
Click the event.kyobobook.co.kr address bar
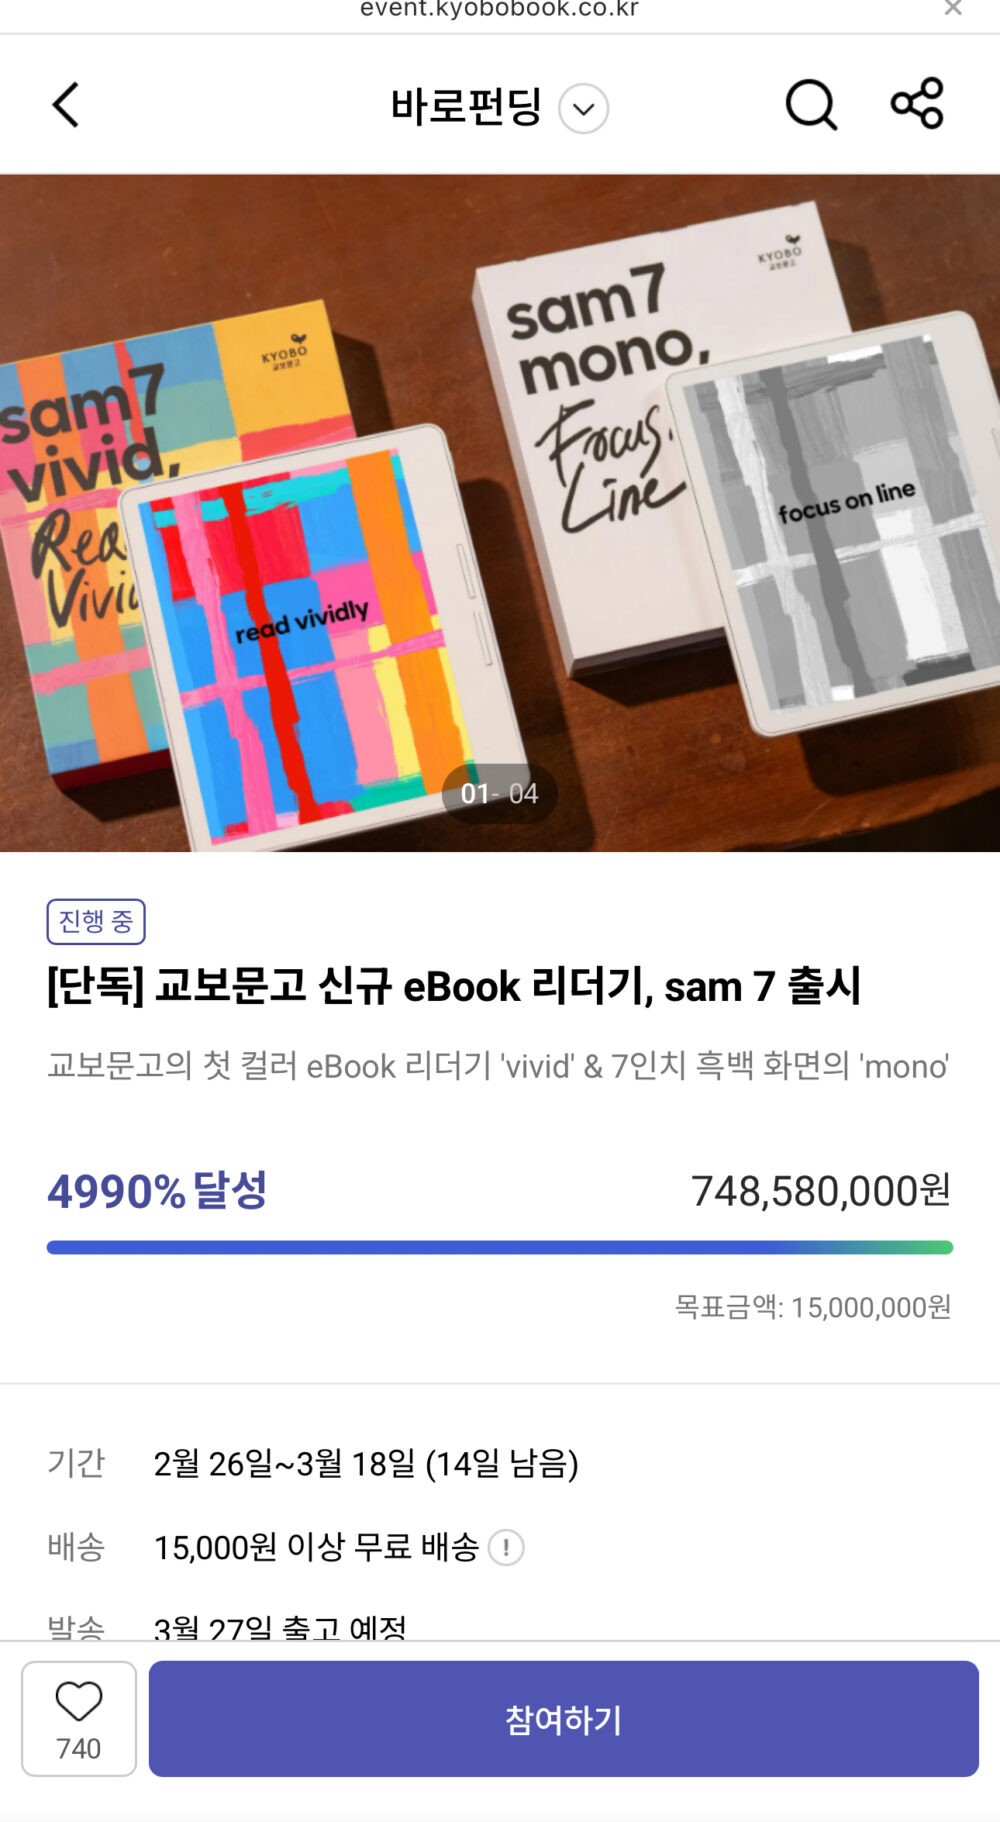pyautogui.click(x=499, y=9)
